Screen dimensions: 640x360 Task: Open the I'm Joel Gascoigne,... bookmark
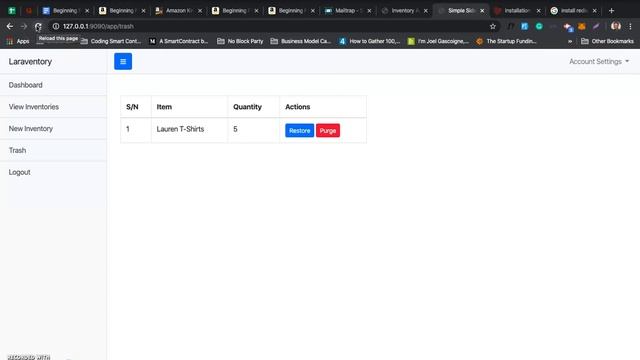[x=438, y=41]
